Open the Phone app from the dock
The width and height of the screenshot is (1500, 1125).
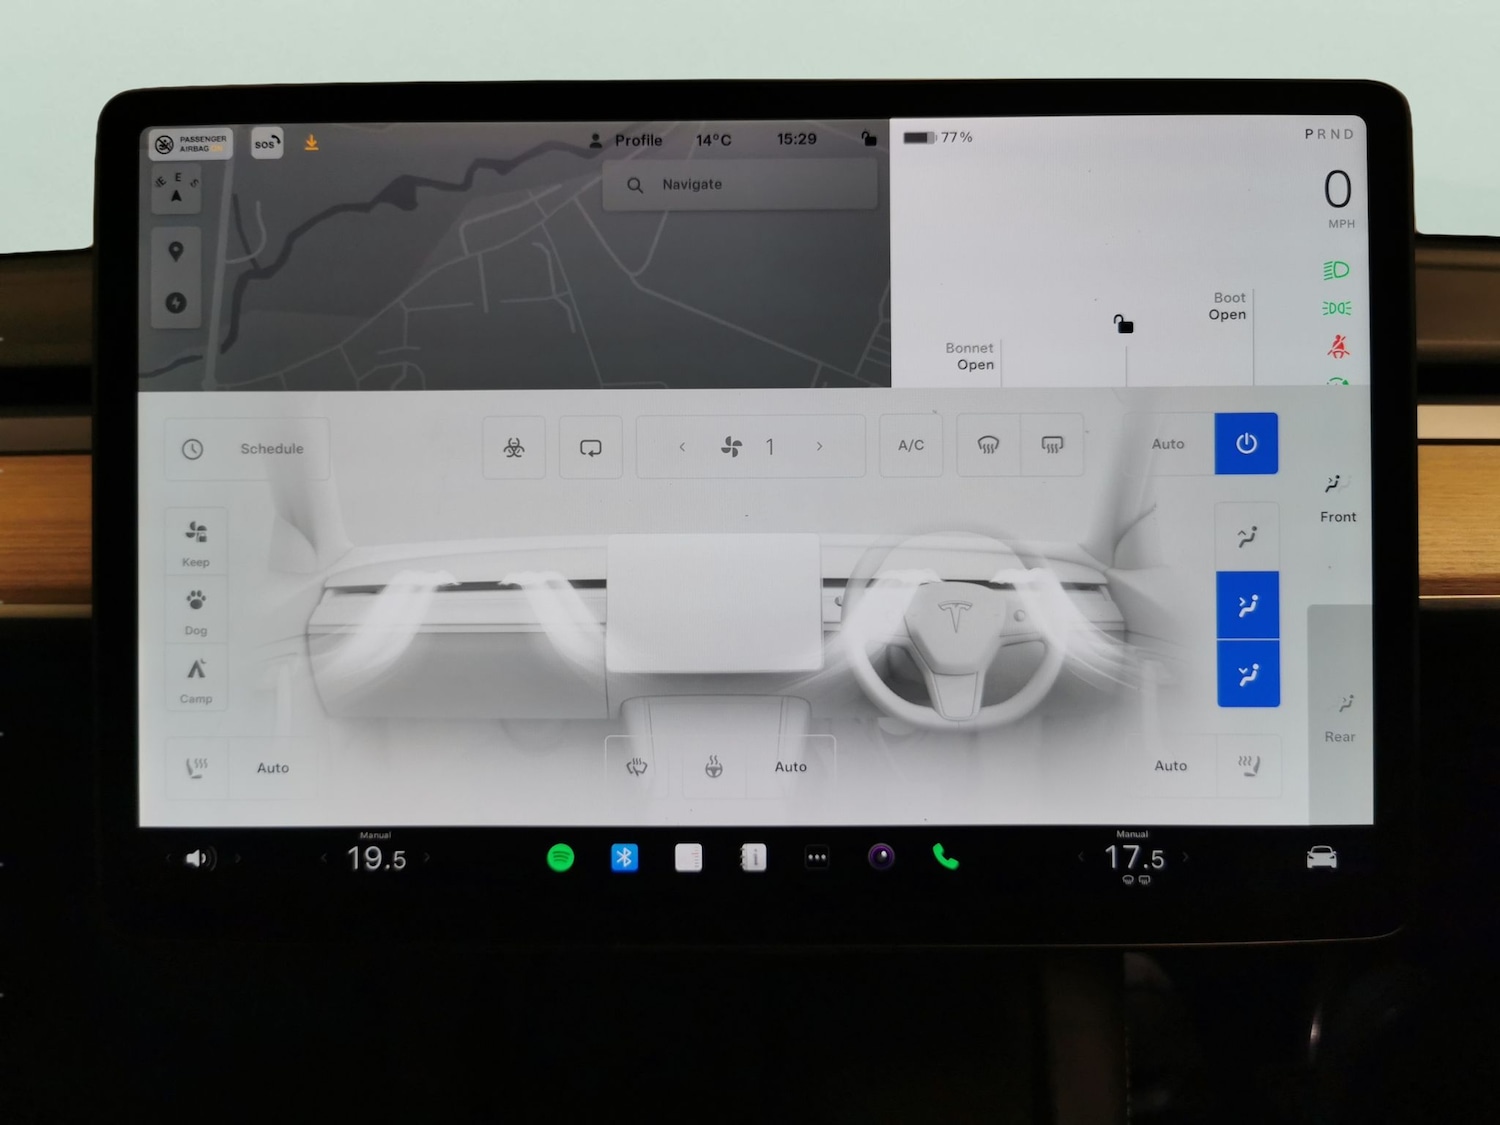click(945, 857)
